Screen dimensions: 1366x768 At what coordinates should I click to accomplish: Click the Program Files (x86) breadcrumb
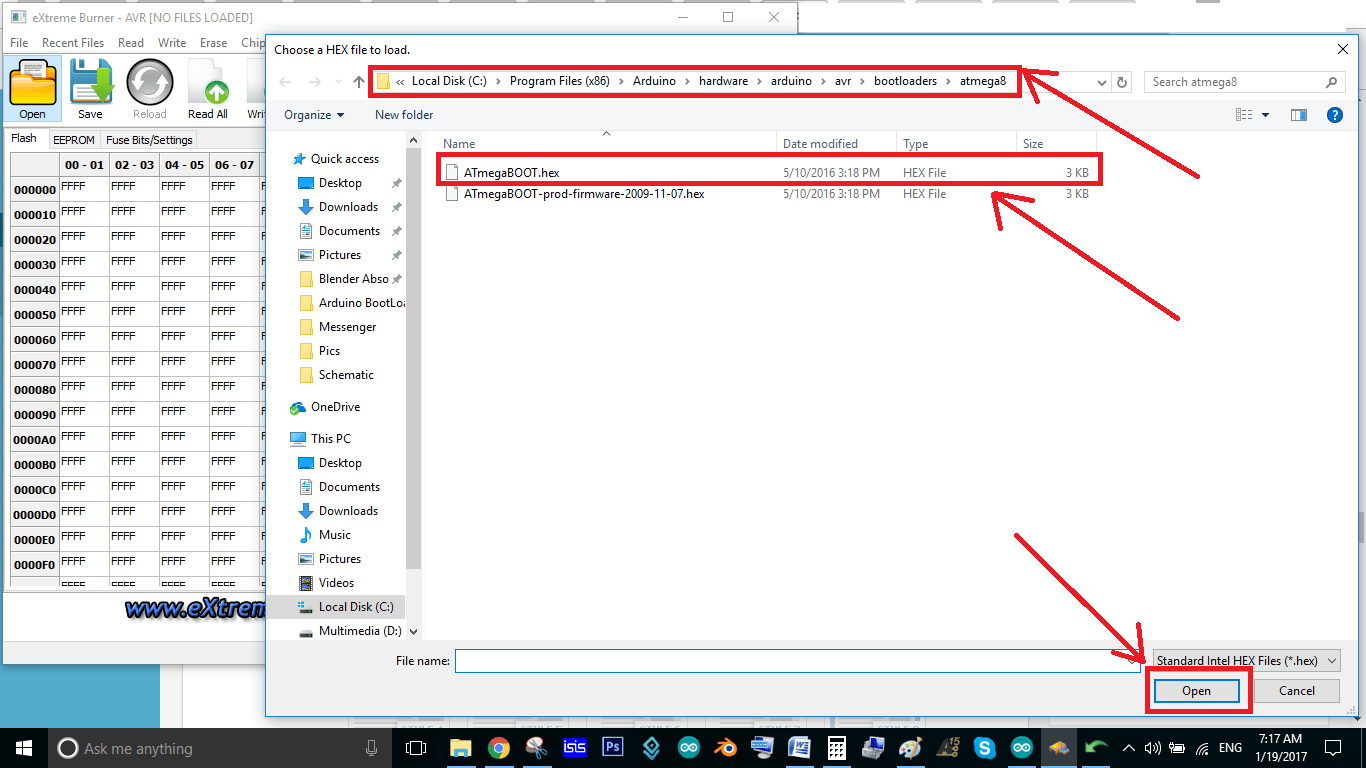(x=560, y=81)
